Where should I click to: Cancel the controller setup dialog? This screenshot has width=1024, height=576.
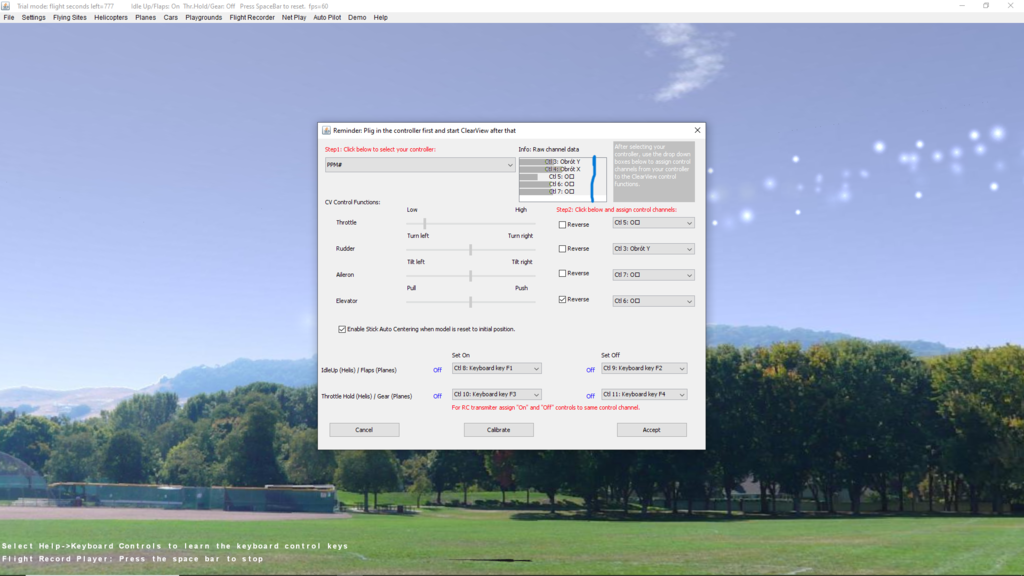(x=364, y=430)
